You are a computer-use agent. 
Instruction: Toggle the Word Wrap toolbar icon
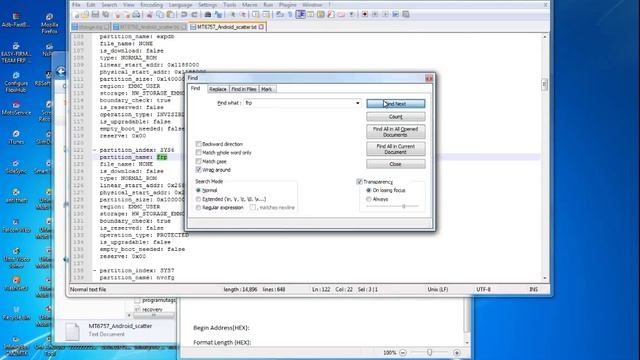[x=279, y=14]
